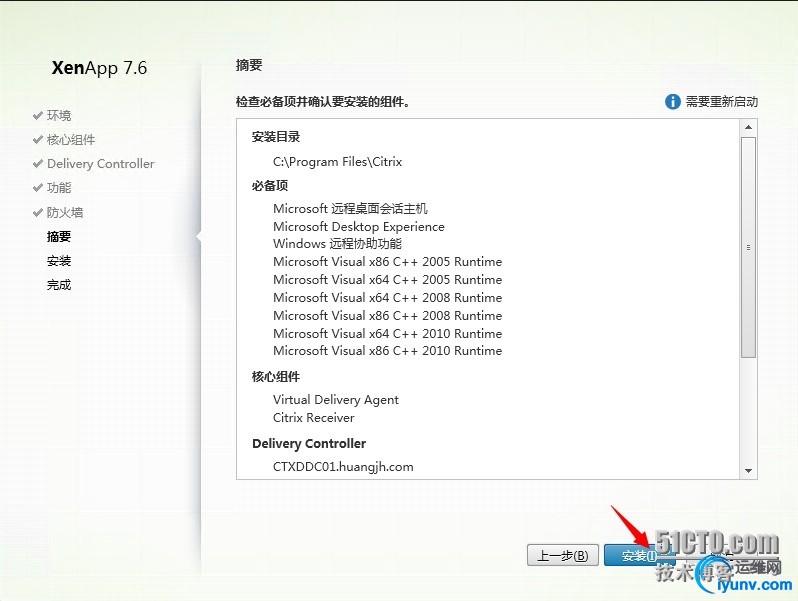Click the CTXDDC01.huangjh.com controller address
This screenshot has height=601, width=798.
(343, 467)
